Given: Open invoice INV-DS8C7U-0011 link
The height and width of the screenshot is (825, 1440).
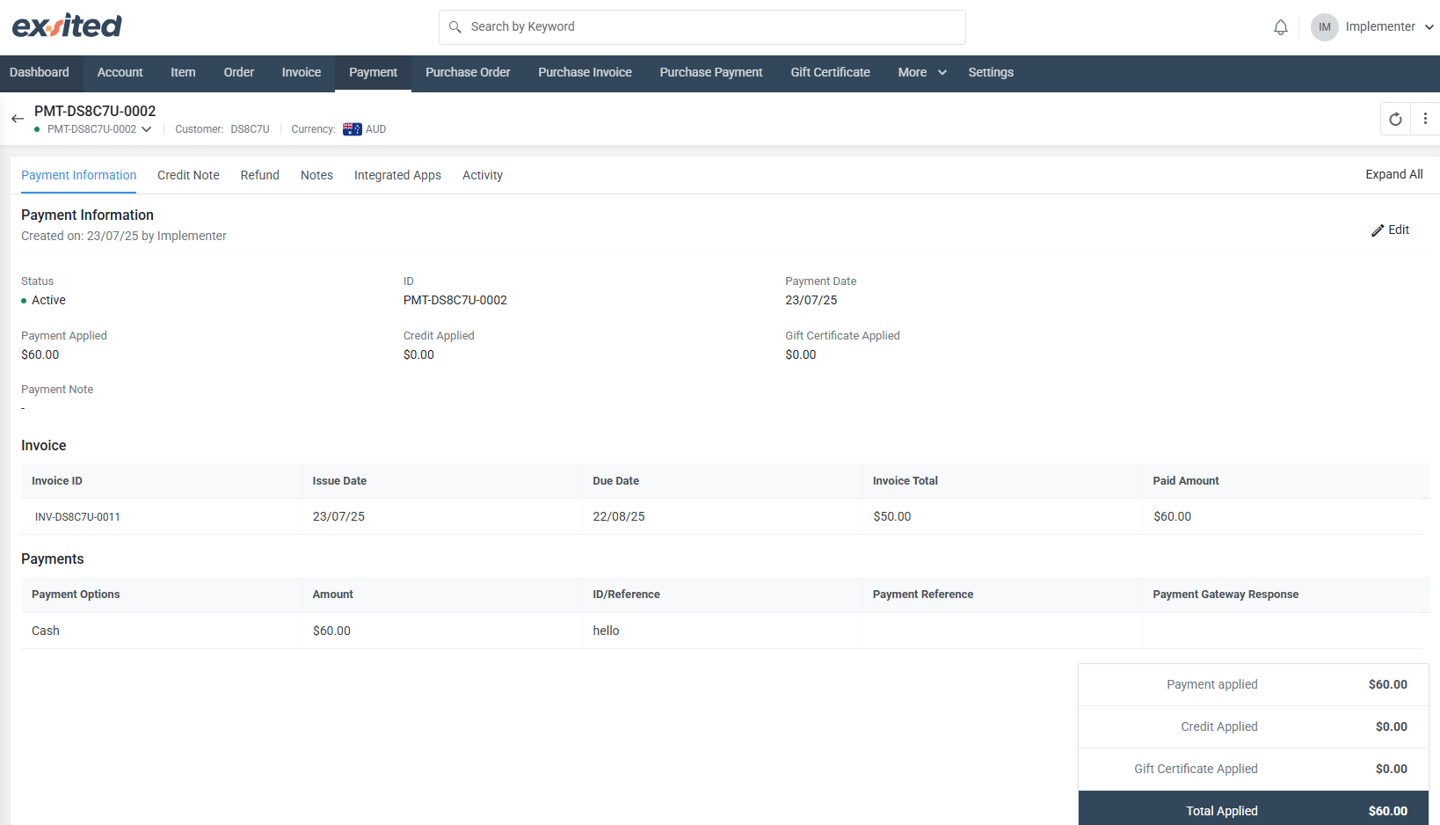Looking at the screenshot, I should (x=78, y=517).
